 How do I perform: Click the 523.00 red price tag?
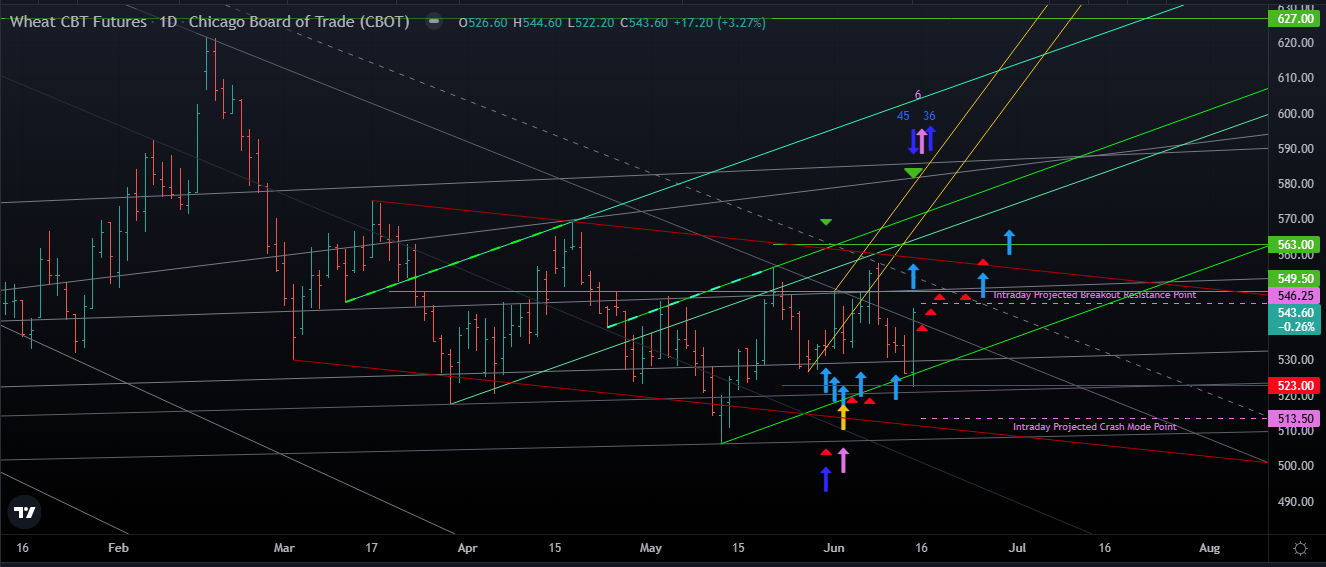tap(1295, 385)
